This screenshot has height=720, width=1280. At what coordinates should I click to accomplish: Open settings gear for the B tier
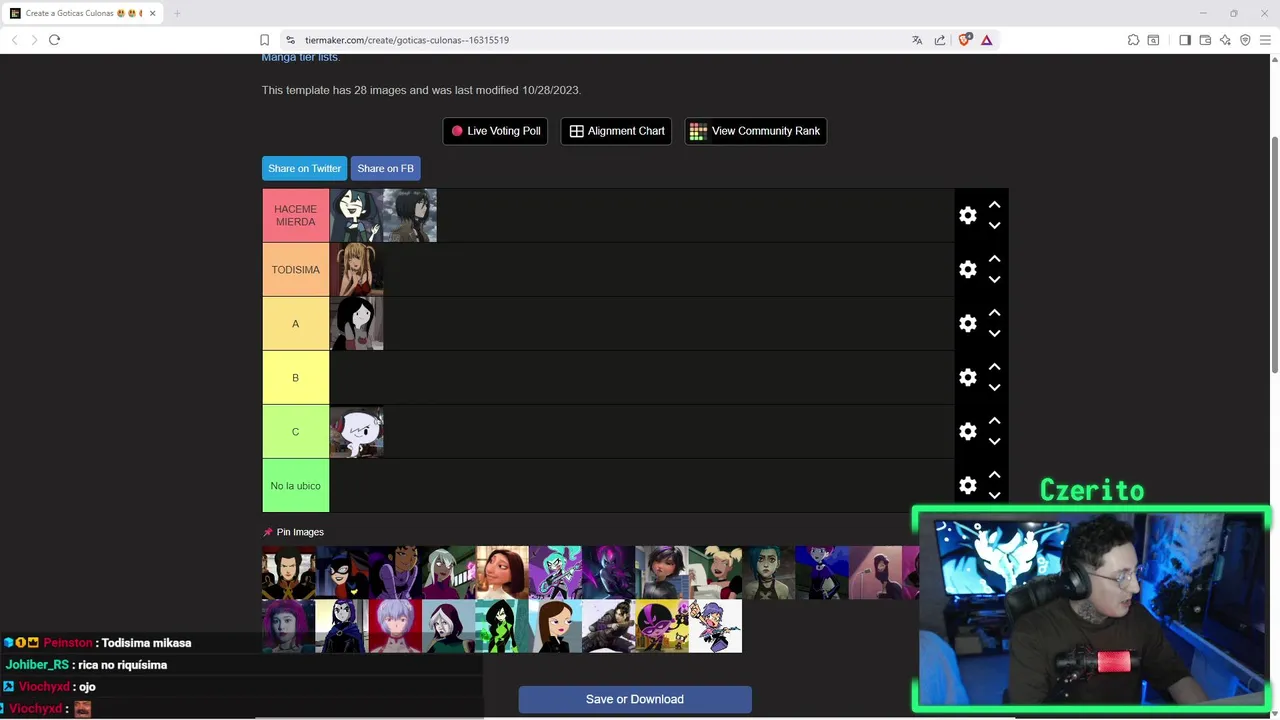click(967, 377)
